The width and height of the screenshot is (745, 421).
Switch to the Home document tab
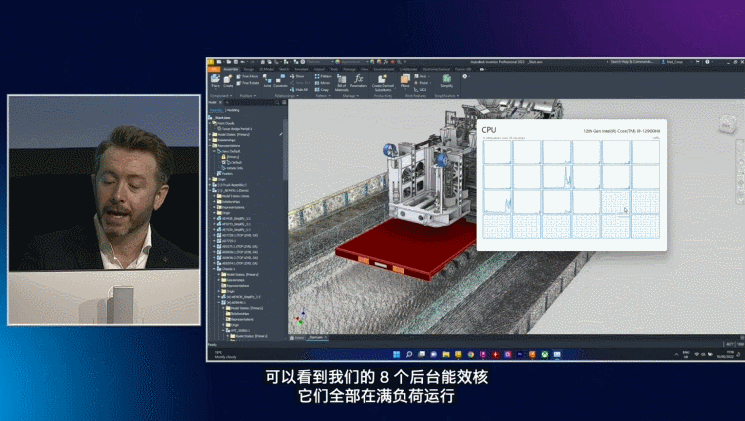[297, 337]
